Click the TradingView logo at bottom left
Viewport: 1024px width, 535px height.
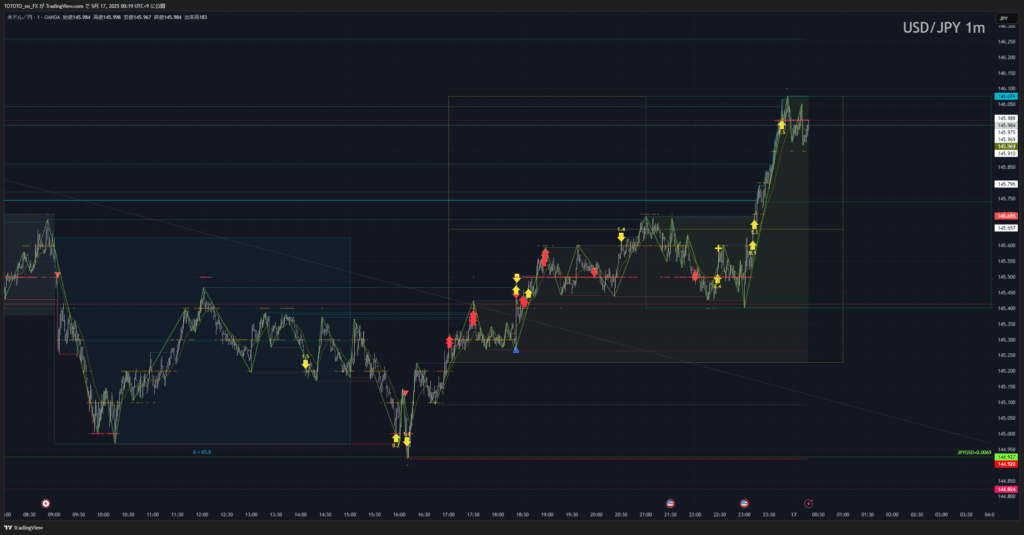(x=24, y=528)
